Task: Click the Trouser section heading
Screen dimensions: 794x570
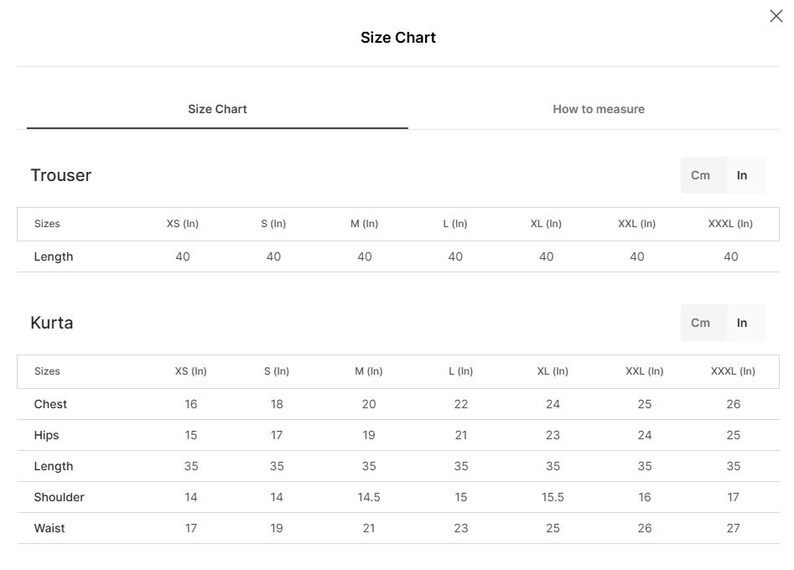Action: click(x=61, y=175)
